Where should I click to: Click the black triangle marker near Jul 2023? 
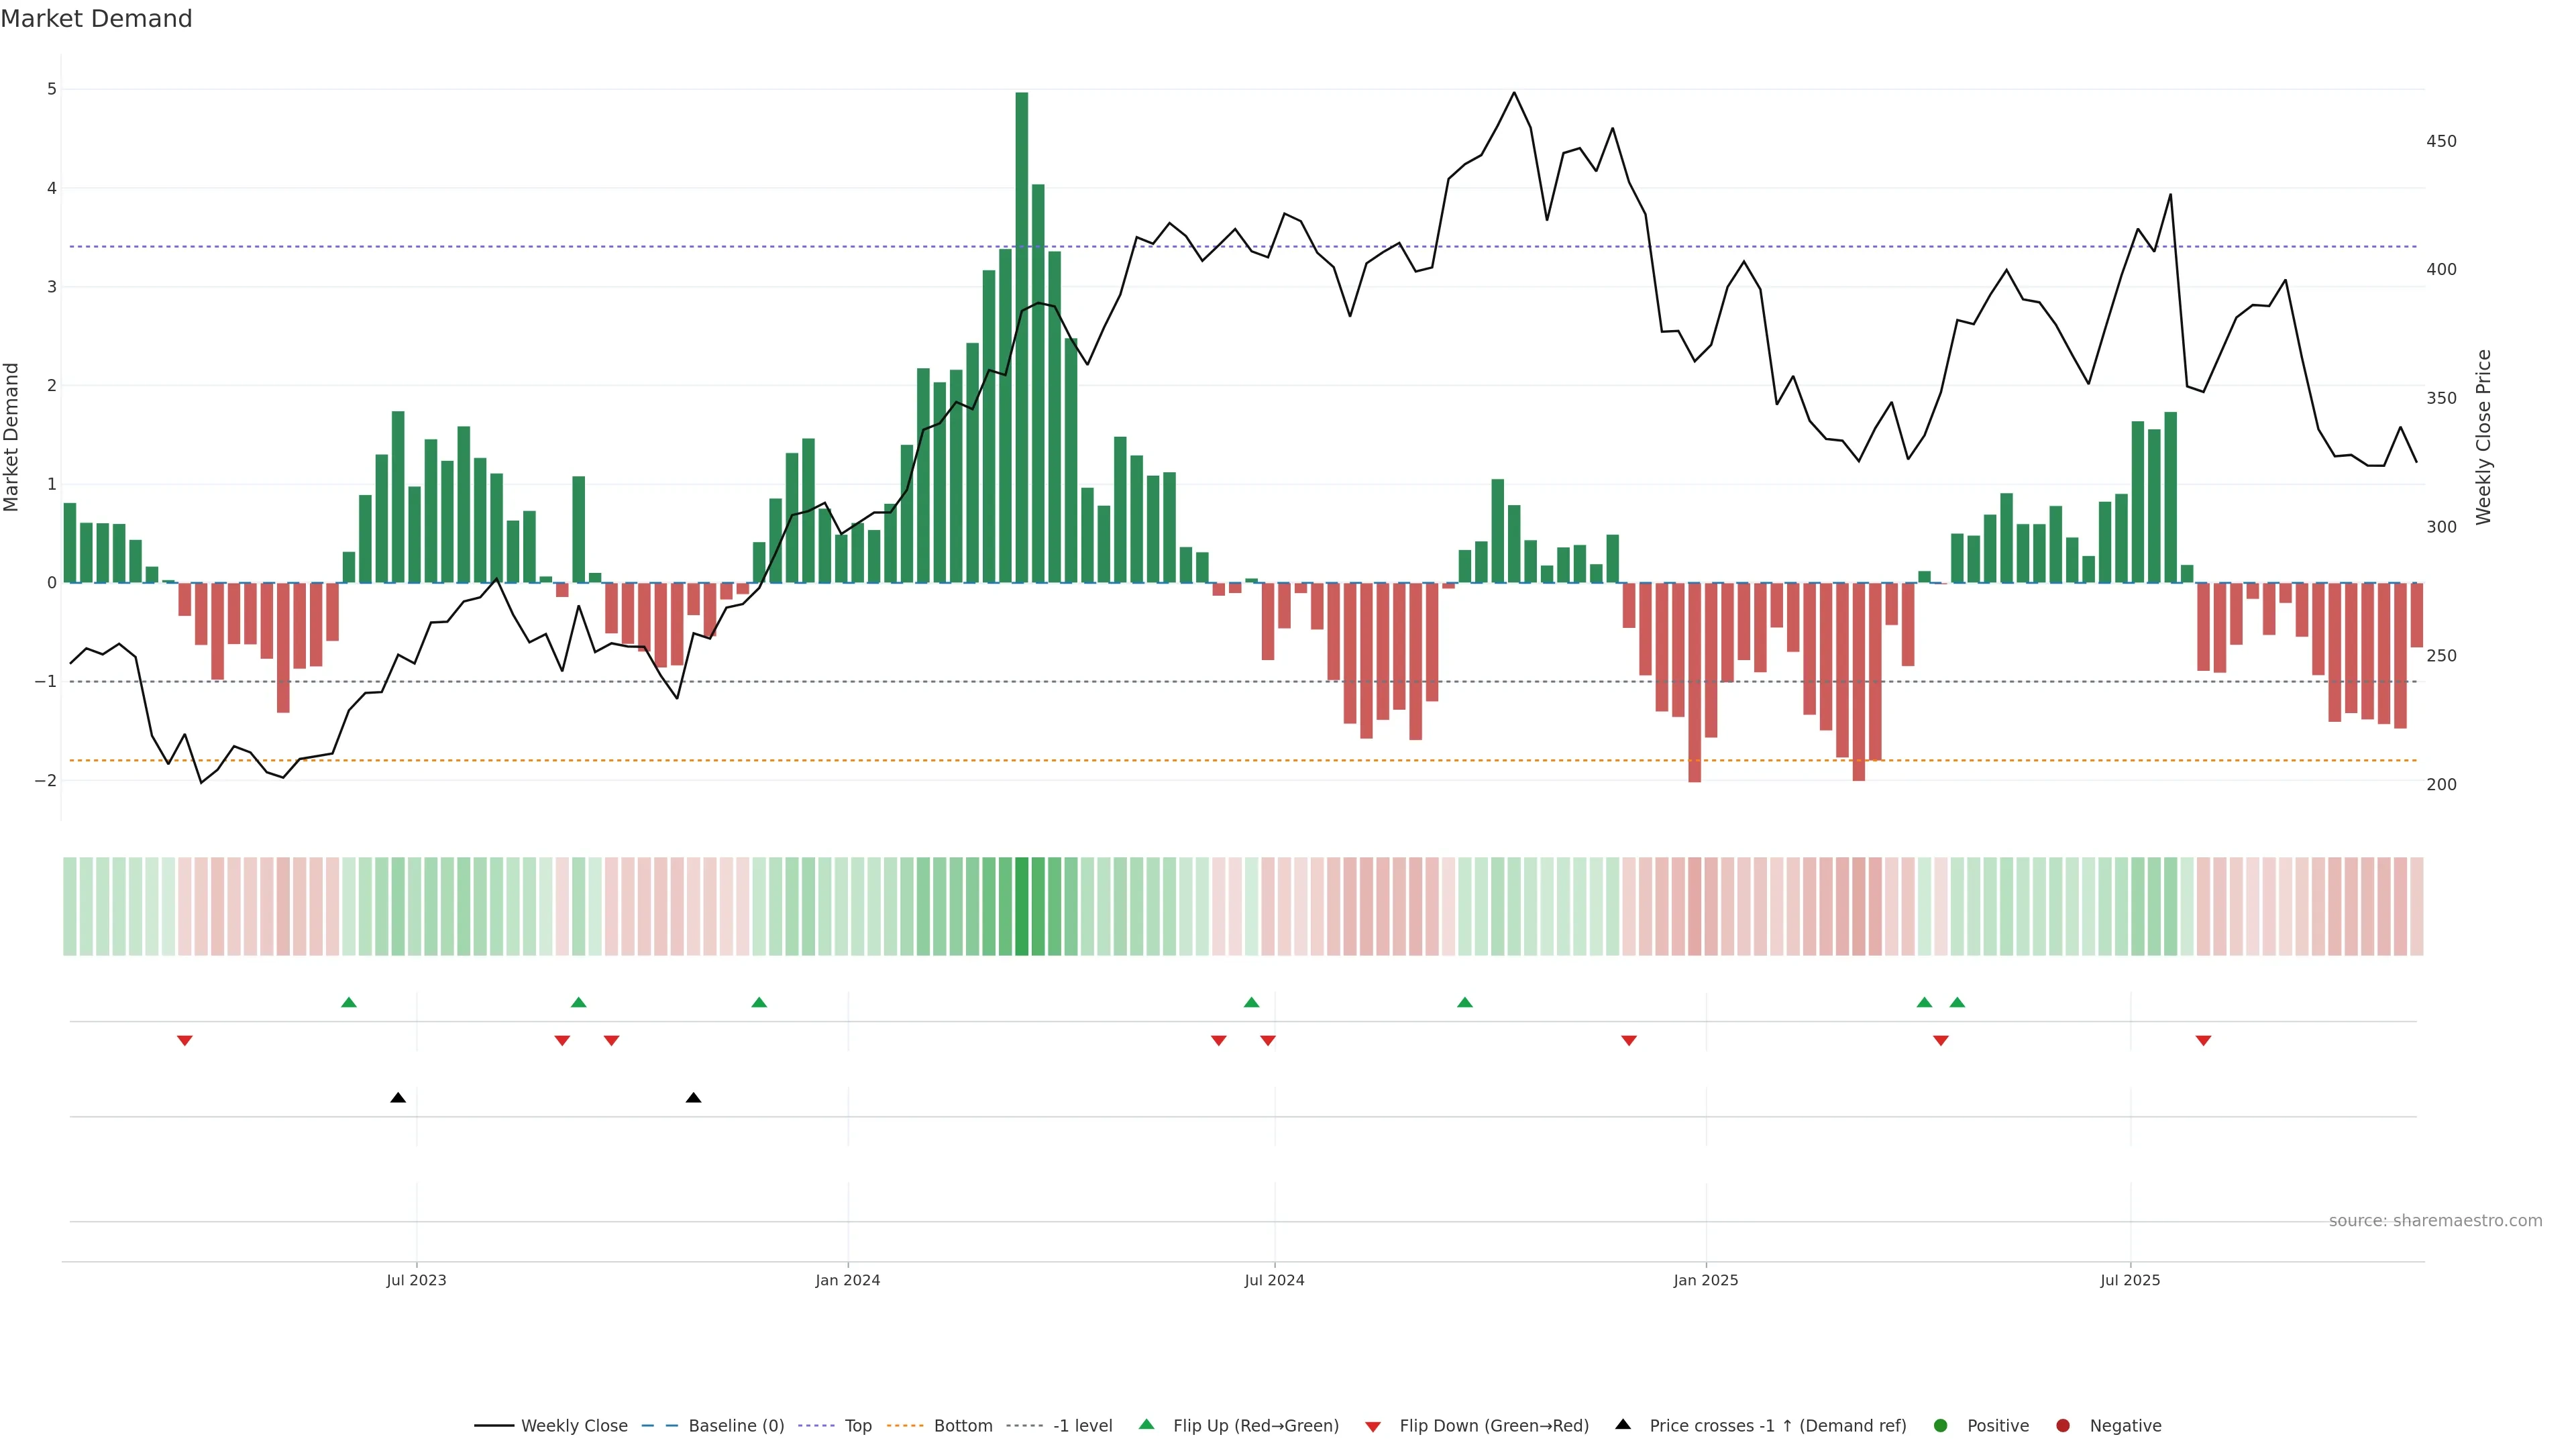398,1098
